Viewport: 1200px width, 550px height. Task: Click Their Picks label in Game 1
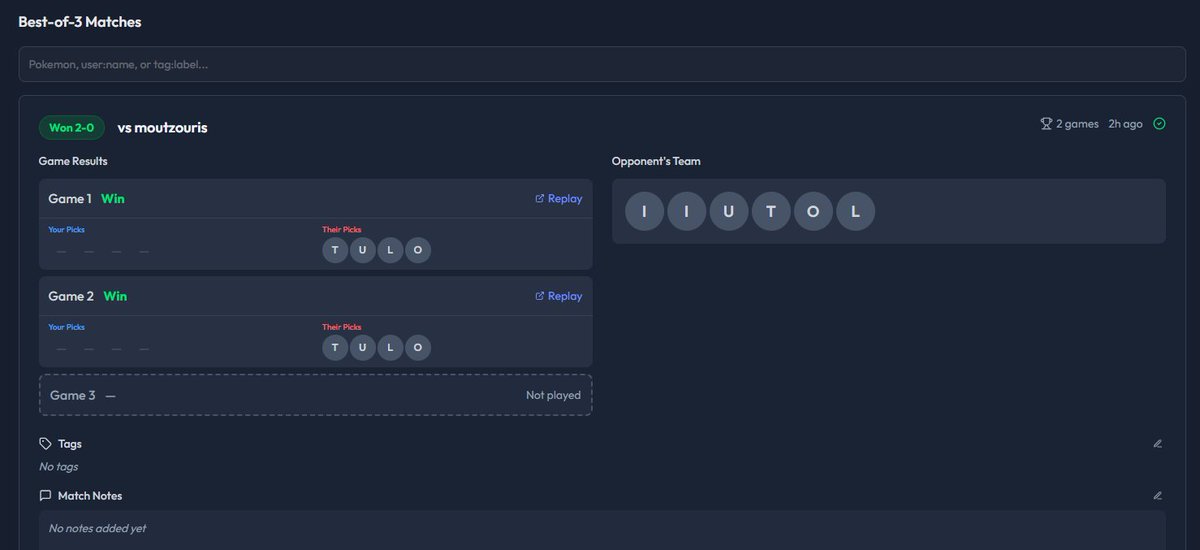click(341, 230)
